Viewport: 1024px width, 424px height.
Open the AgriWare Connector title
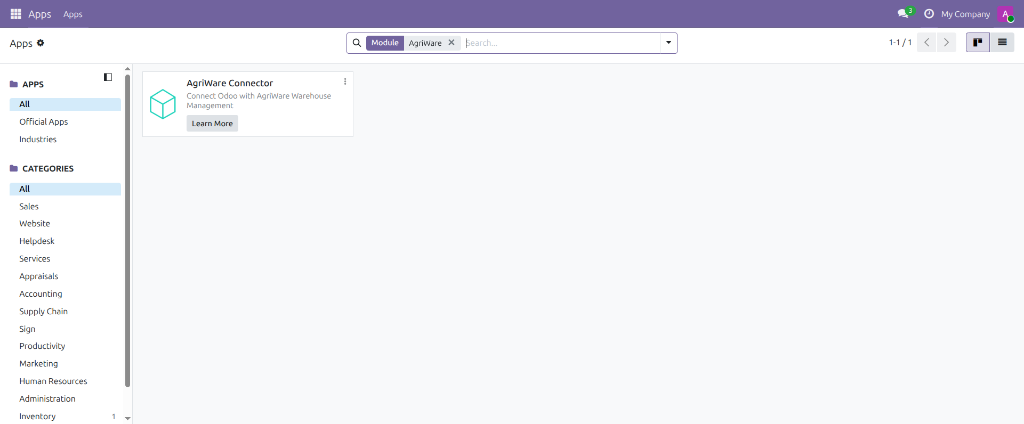230,83
